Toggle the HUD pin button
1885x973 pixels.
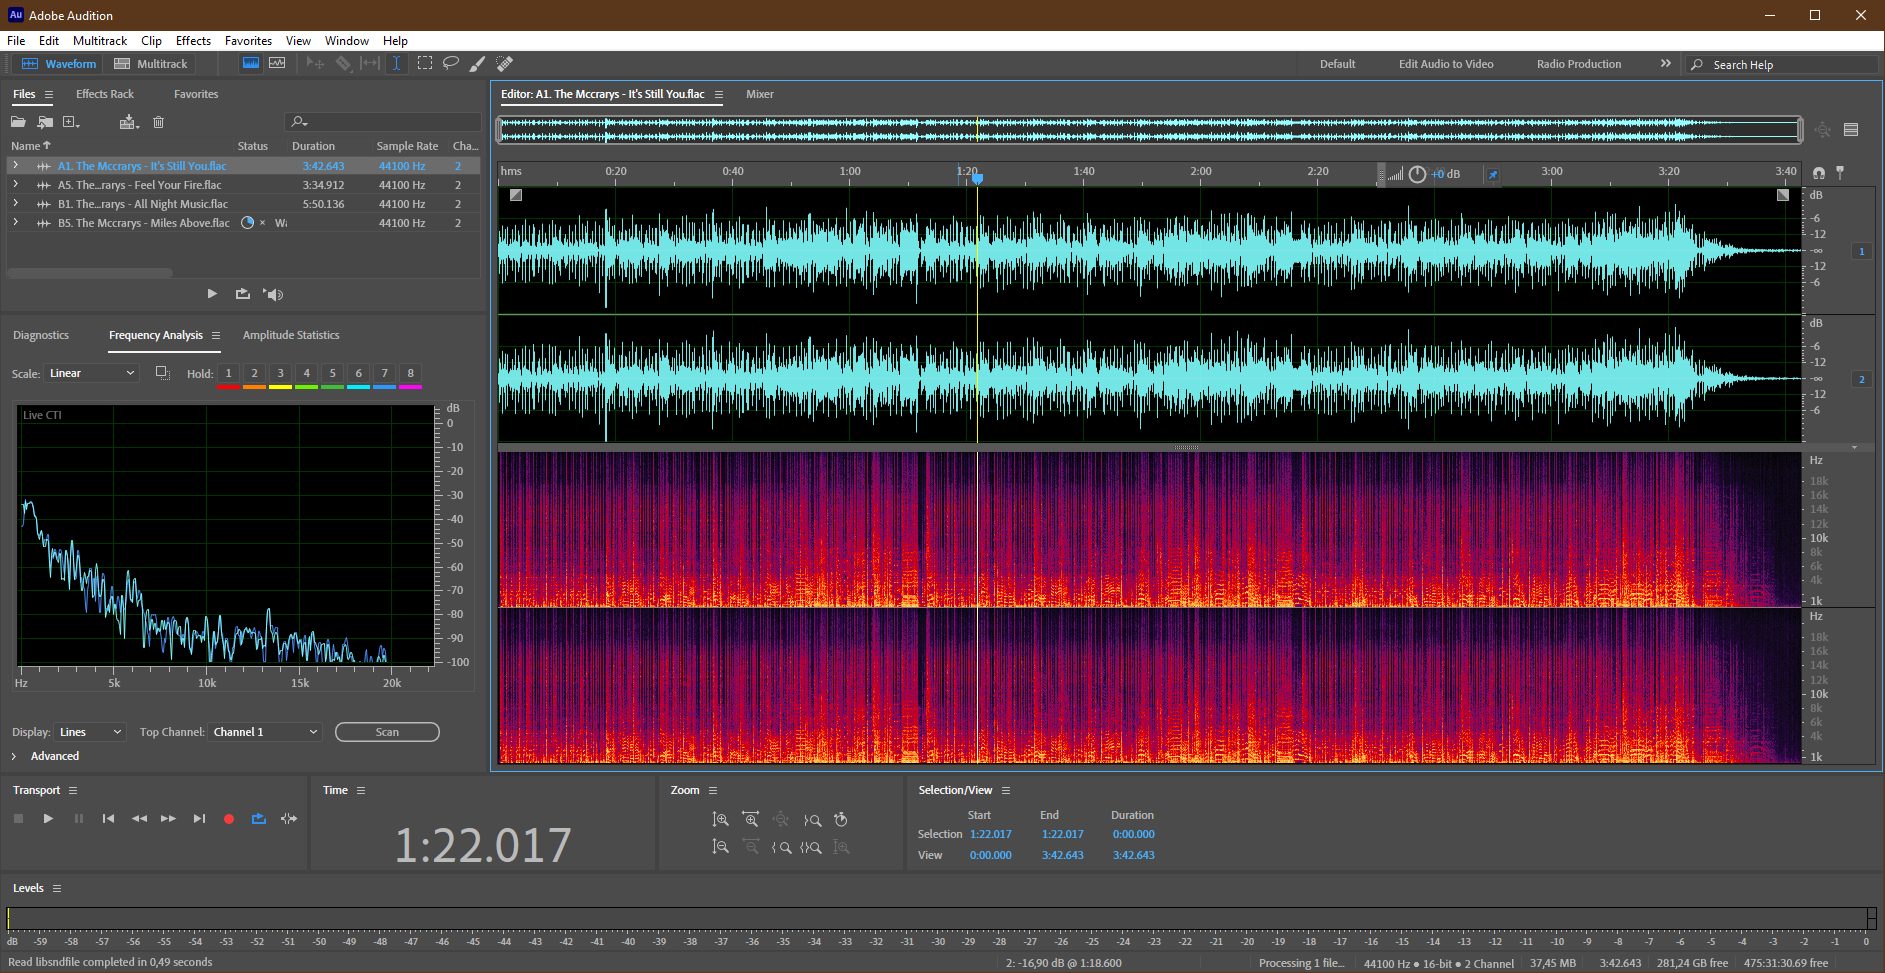point(1492,174)
